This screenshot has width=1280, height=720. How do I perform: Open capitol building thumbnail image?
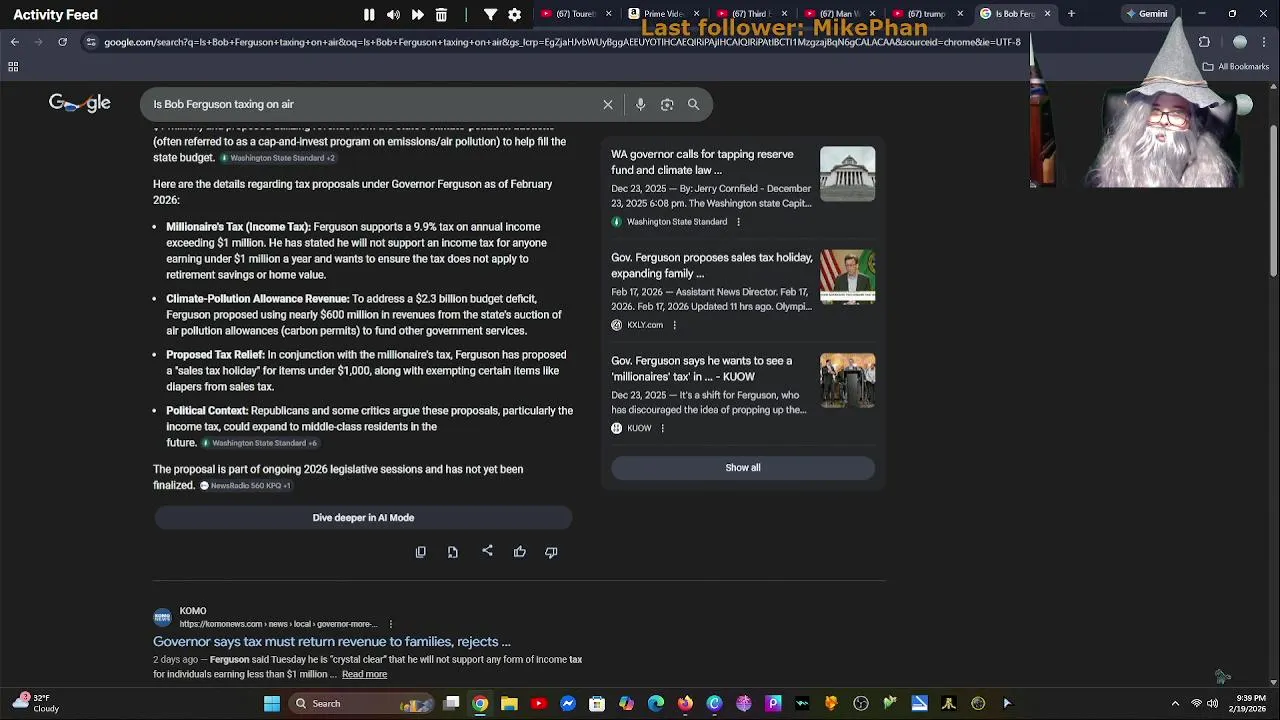click(847, 174)
